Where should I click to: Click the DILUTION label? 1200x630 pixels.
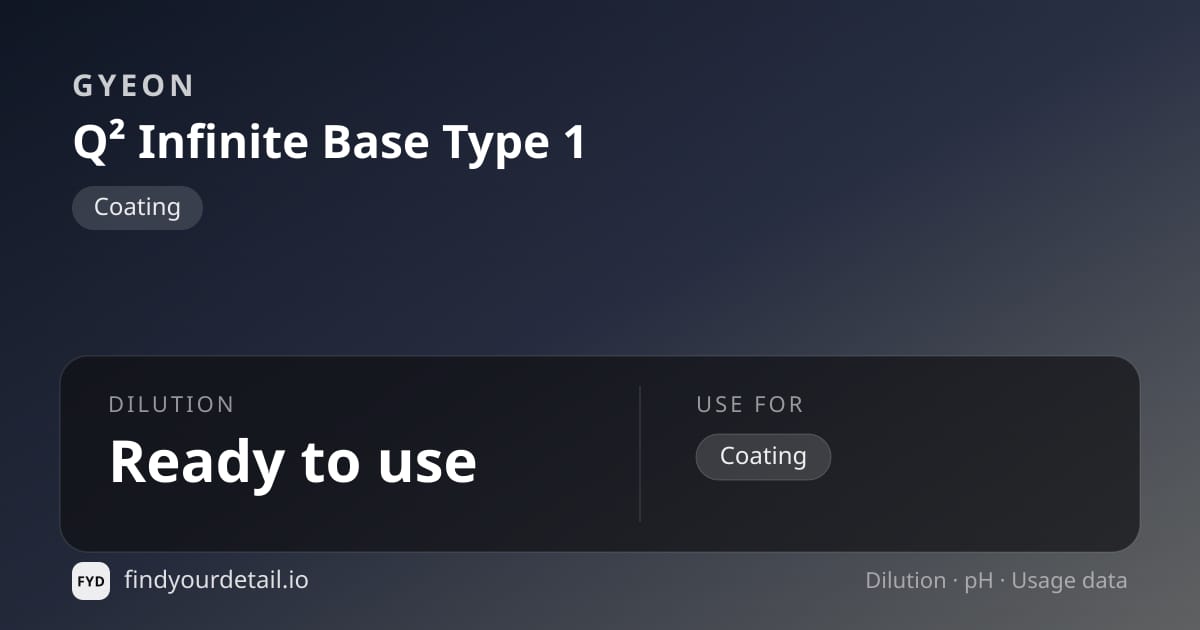[x=171, y=405]
